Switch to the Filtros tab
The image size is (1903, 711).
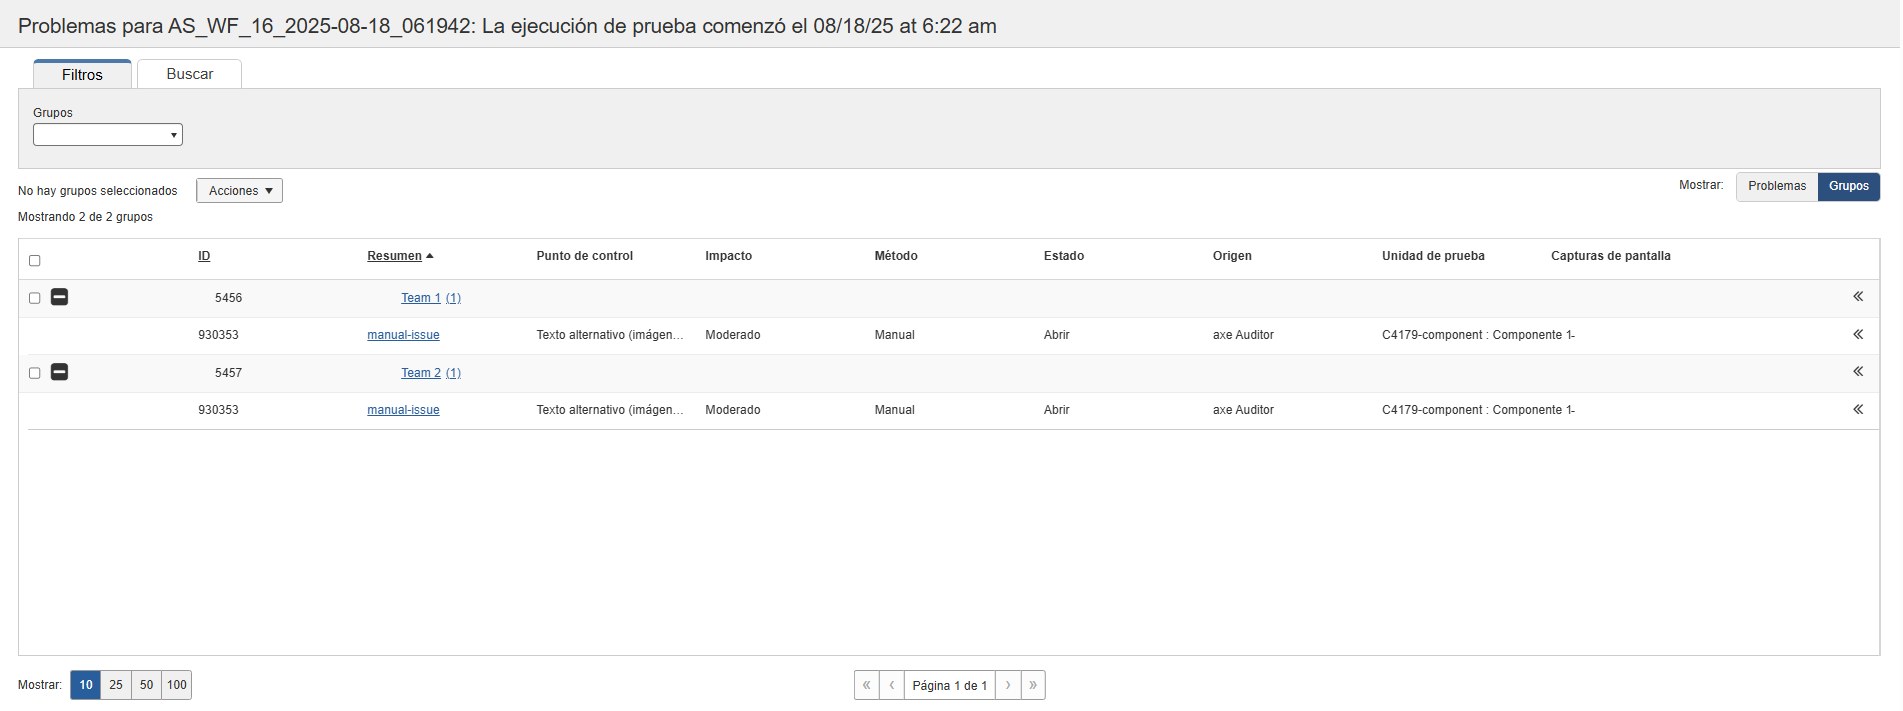click(82, 75)
